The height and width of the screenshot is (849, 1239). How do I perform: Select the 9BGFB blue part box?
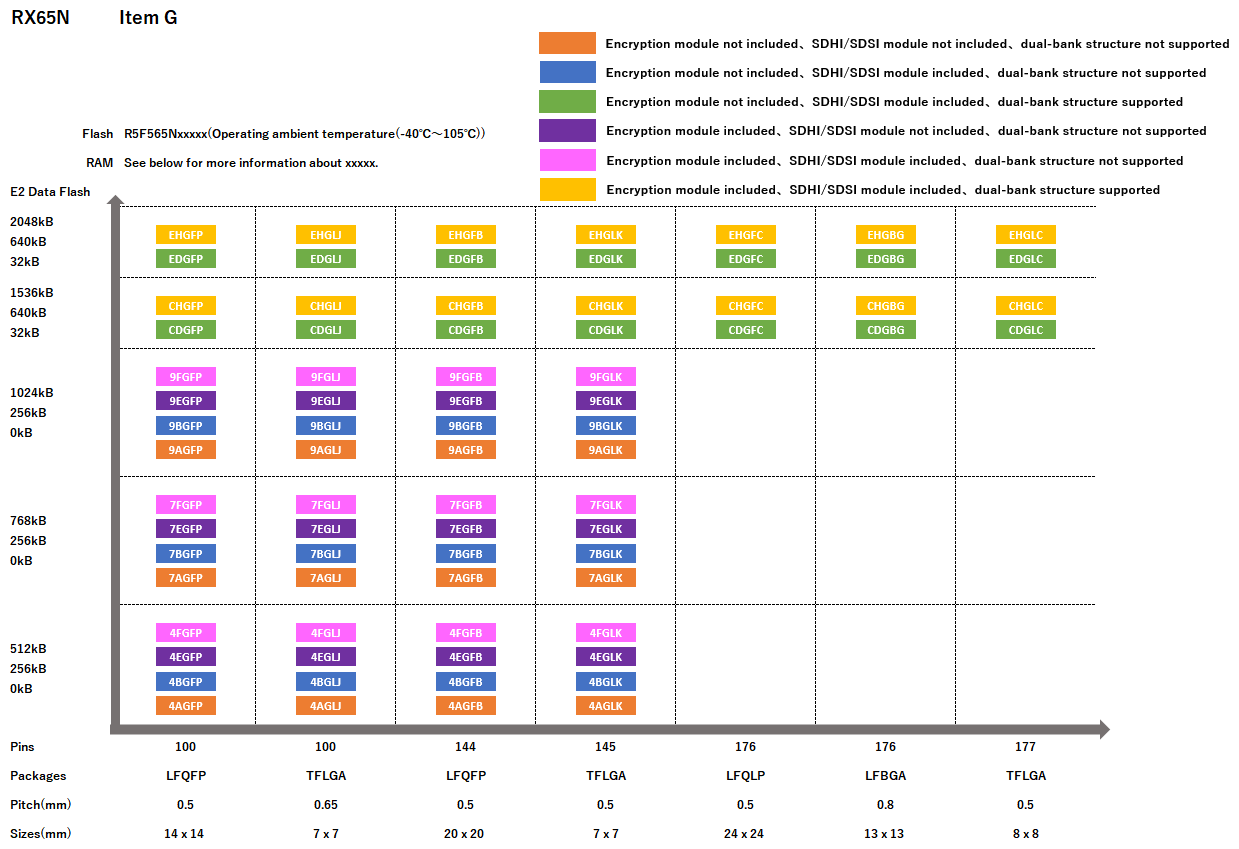tap(465, 426)
